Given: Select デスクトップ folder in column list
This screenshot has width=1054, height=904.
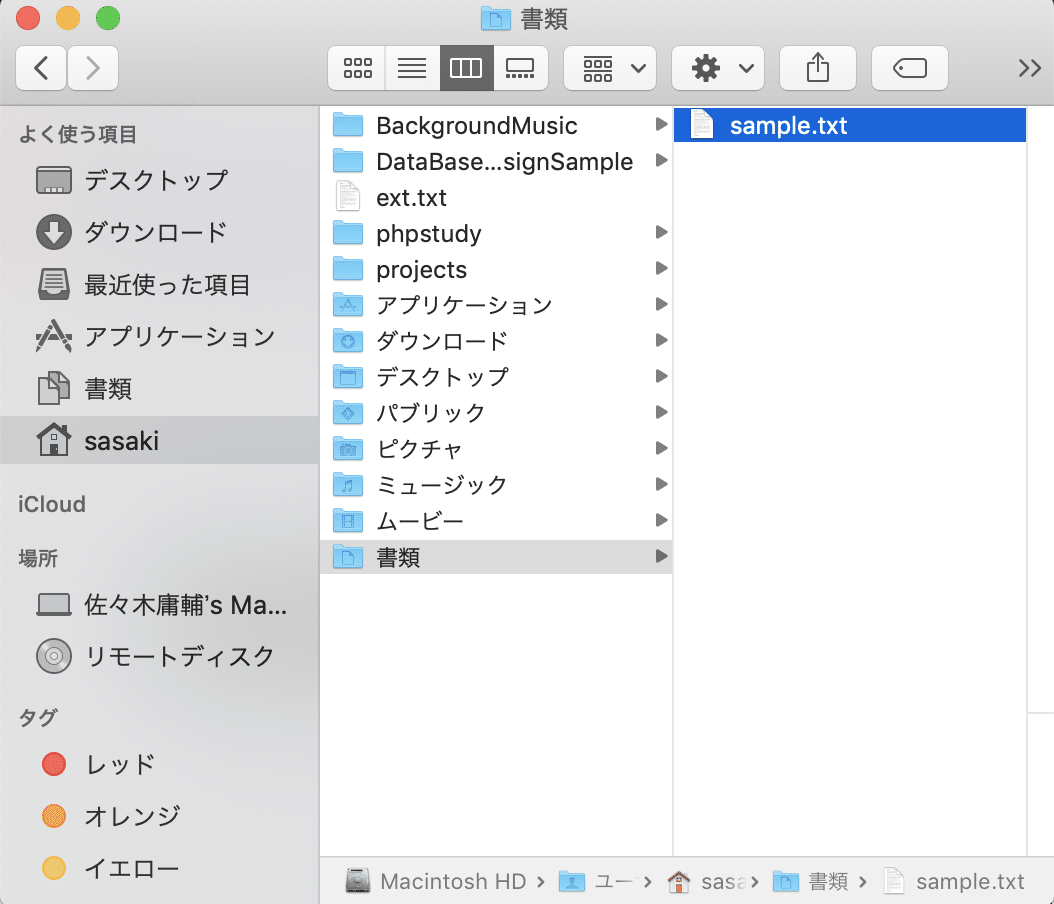Looking at the screenshot, I should (x=496, y=377).
